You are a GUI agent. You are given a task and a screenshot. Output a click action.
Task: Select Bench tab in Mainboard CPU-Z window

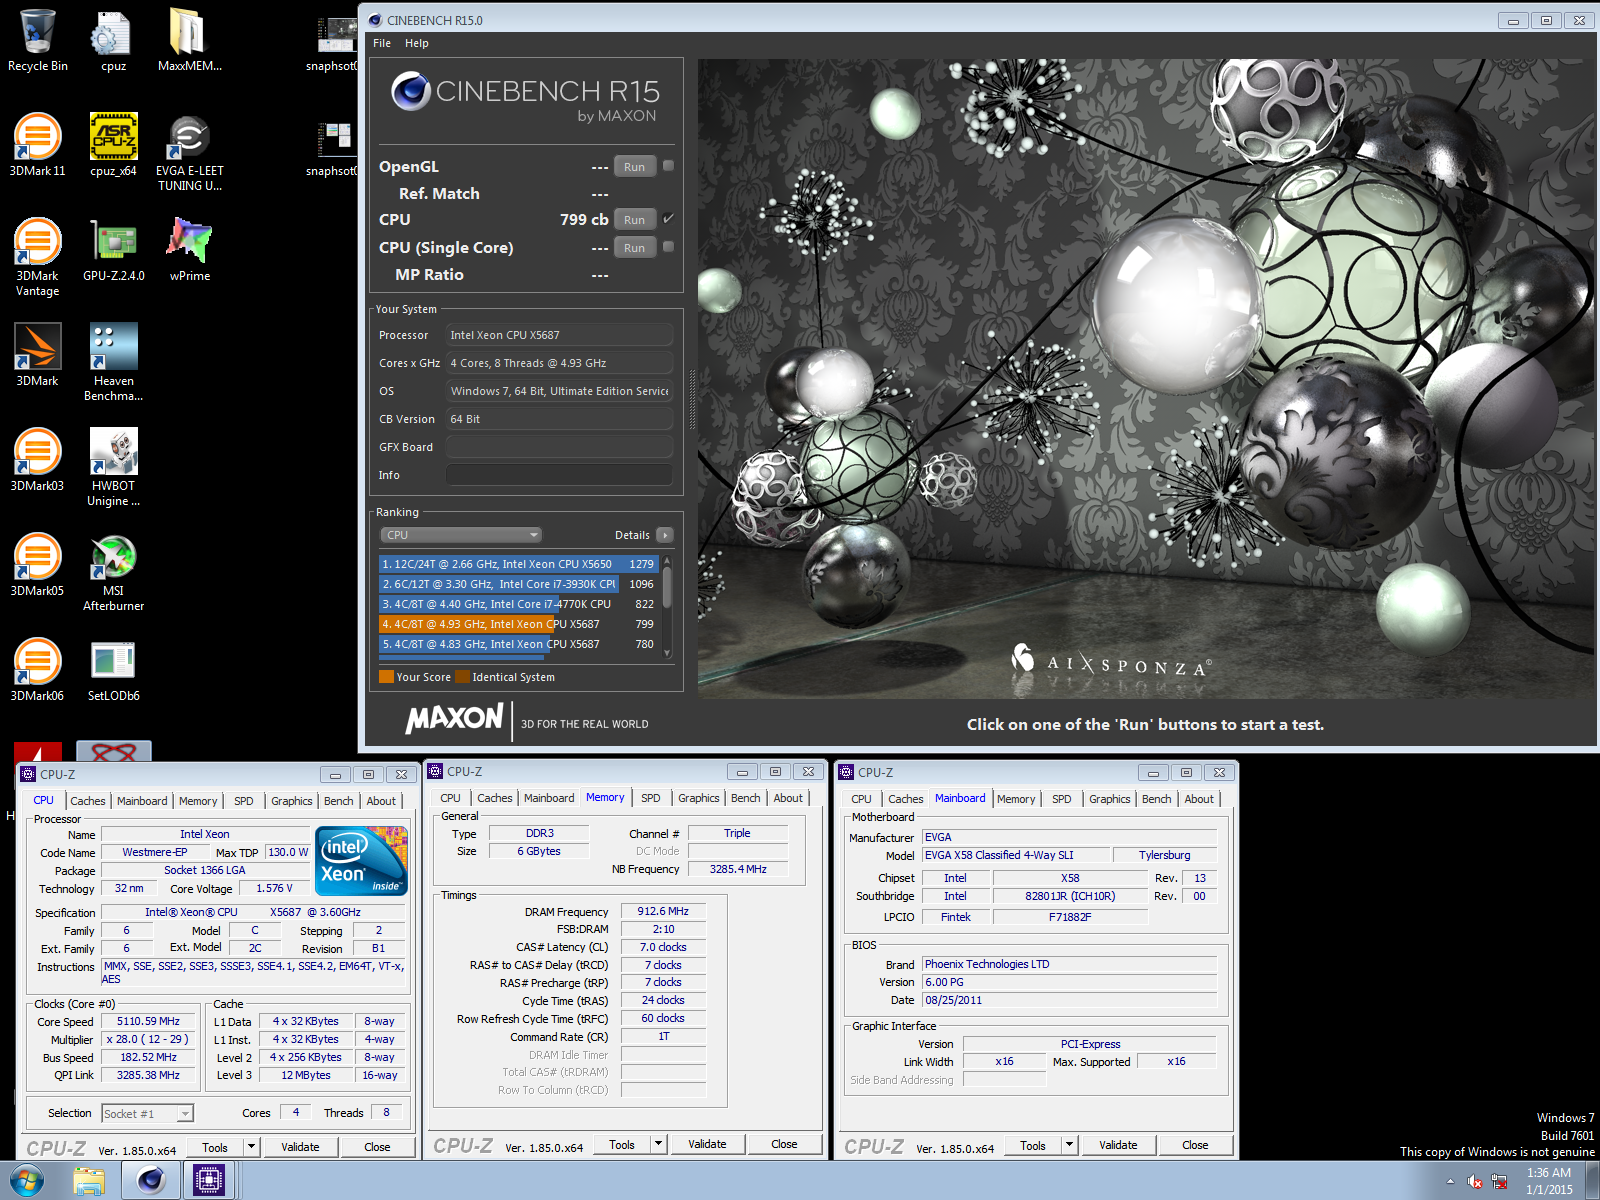coord(1157,799)
